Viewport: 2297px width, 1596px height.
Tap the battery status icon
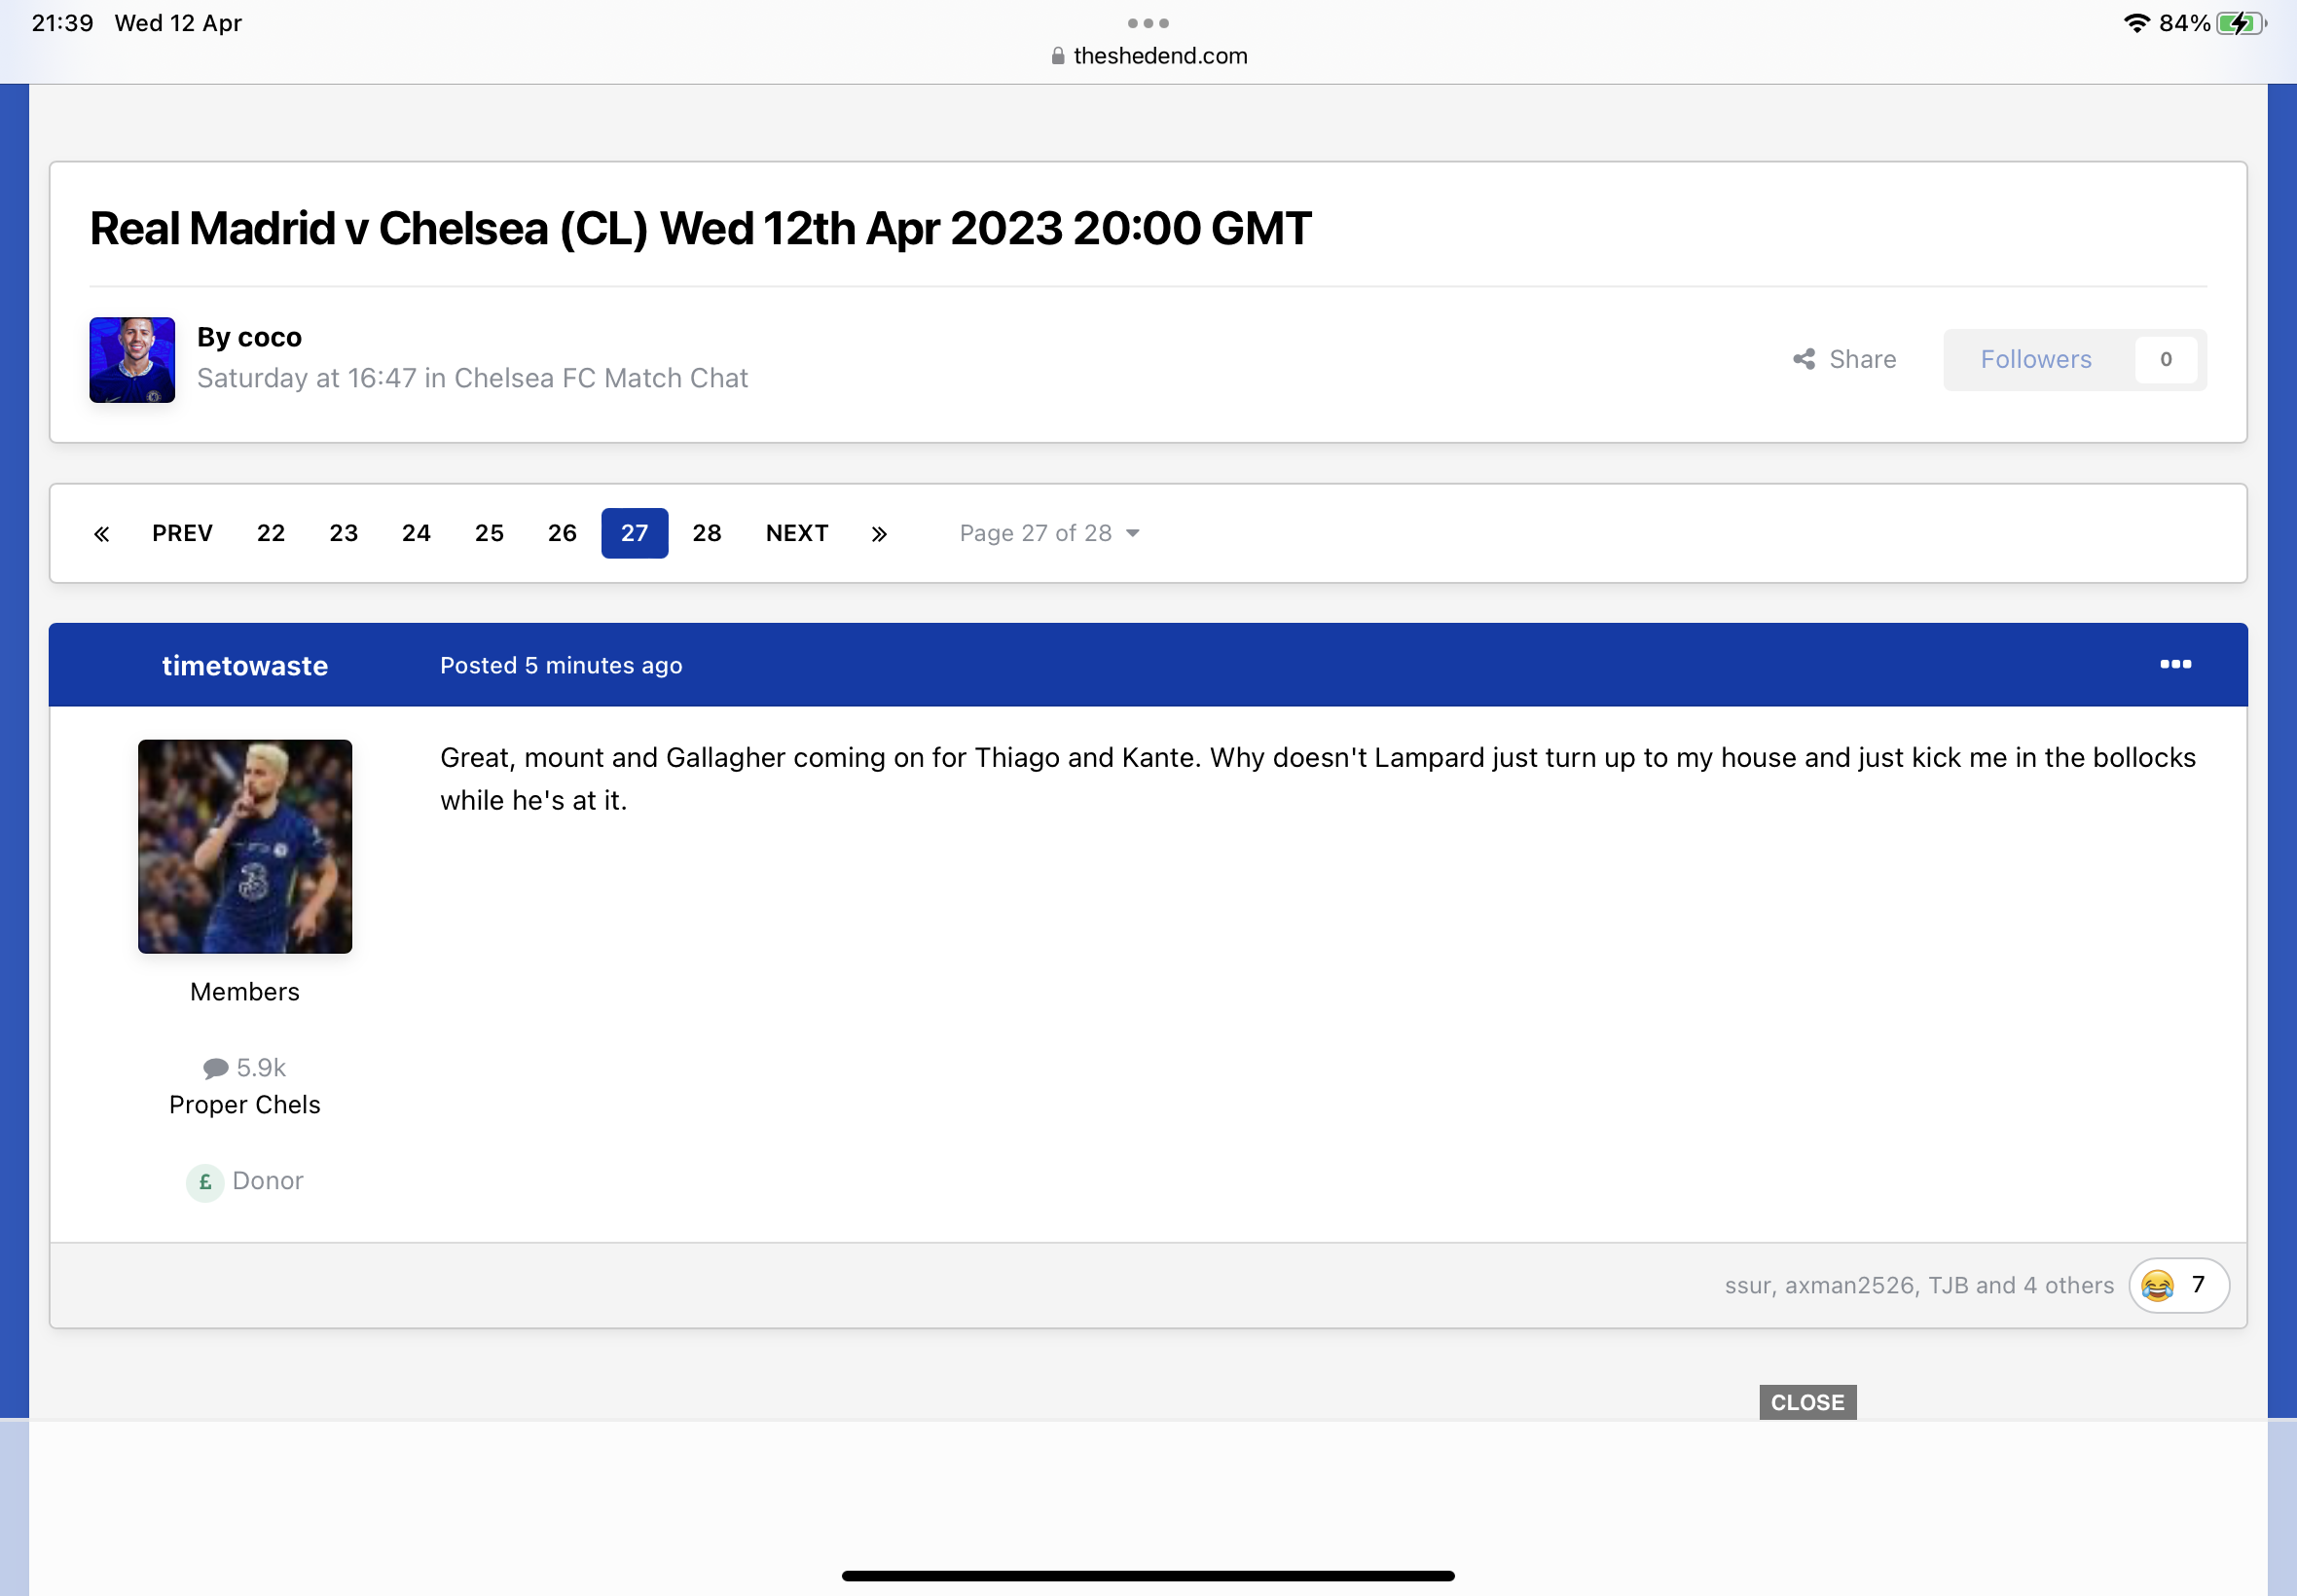click(x=2241, y=23)
